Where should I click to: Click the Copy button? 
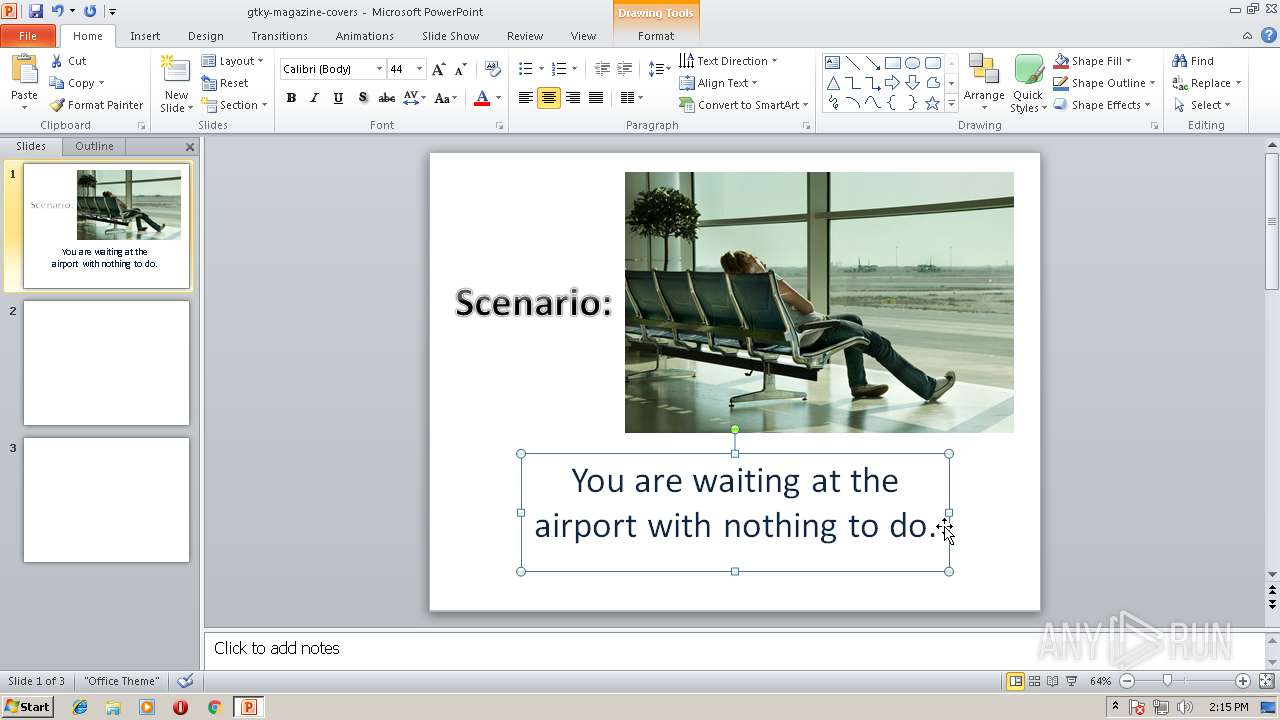(77, 83)
